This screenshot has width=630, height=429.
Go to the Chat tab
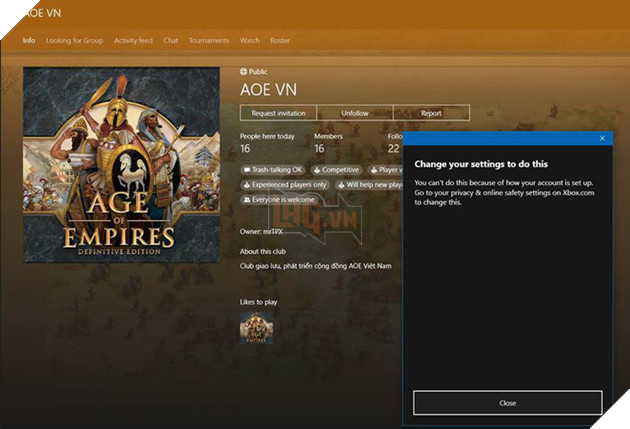point(171,41)
